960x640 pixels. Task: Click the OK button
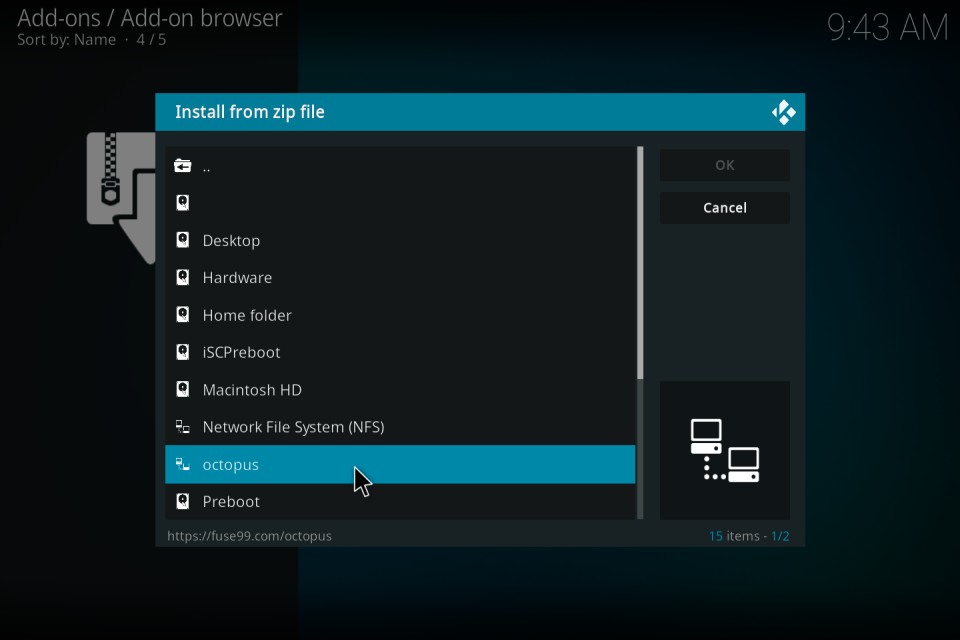pyautogui.click(x=724, y=165)
